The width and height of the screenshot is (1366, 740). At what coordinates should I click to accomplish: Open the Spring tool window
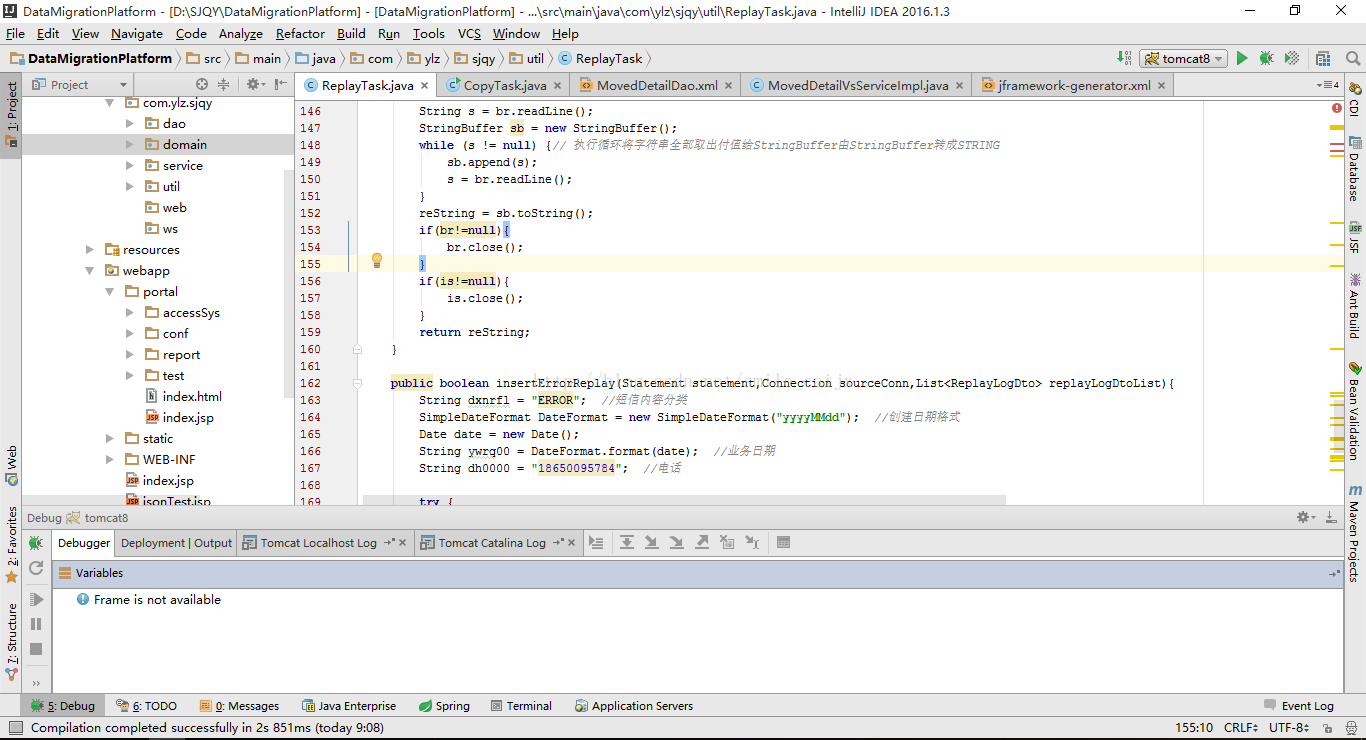click(443, 706)
